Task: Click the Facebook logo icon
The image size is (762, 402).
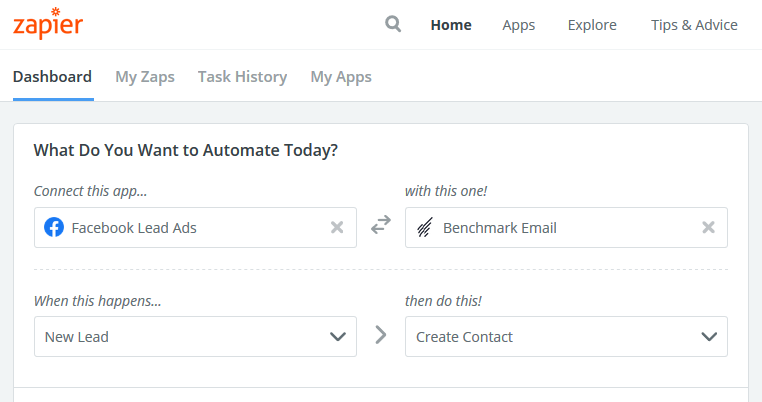Action: (54, 228)
